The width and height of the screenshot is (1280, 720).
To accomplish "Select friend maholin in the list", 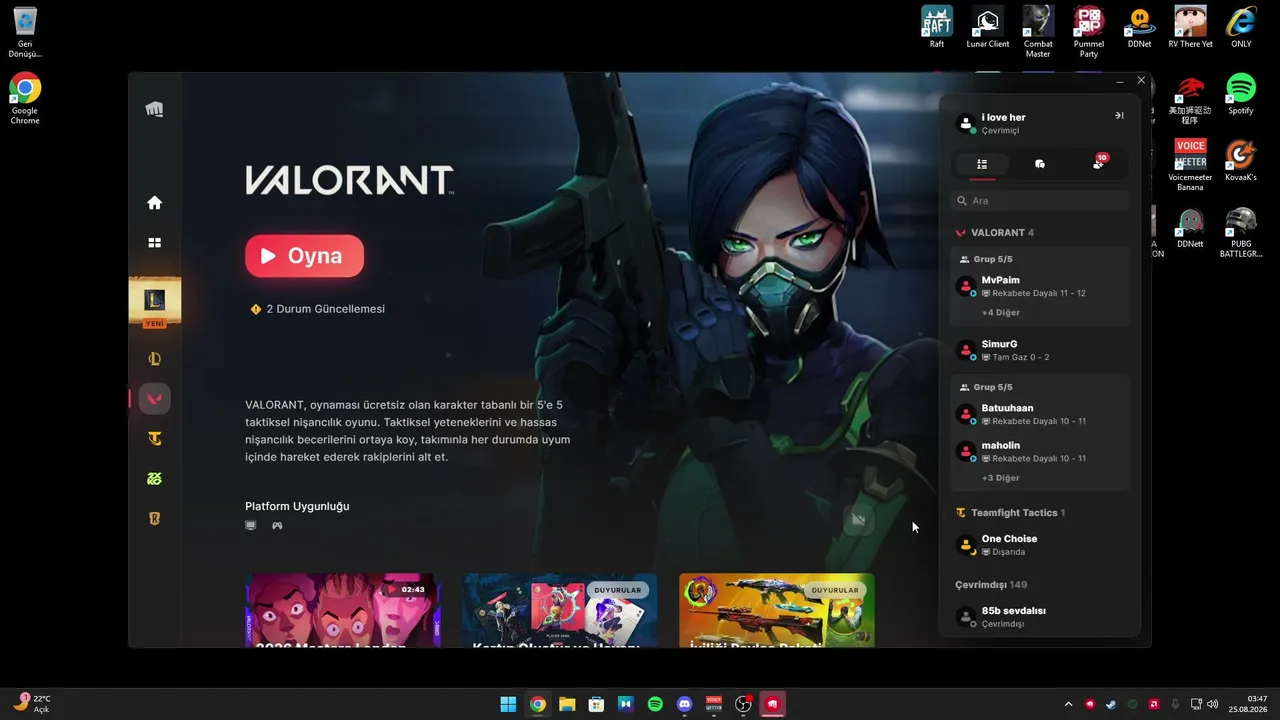I will (x=1040, y=451).
